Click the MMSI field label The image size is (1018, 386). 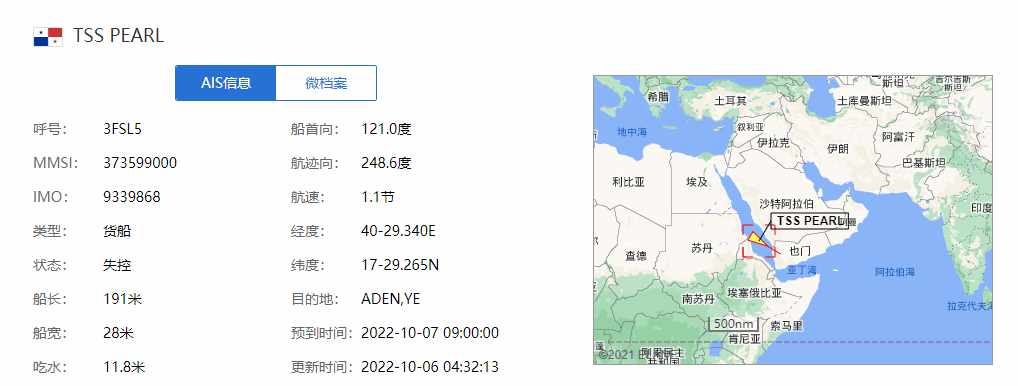click(55, 163)
